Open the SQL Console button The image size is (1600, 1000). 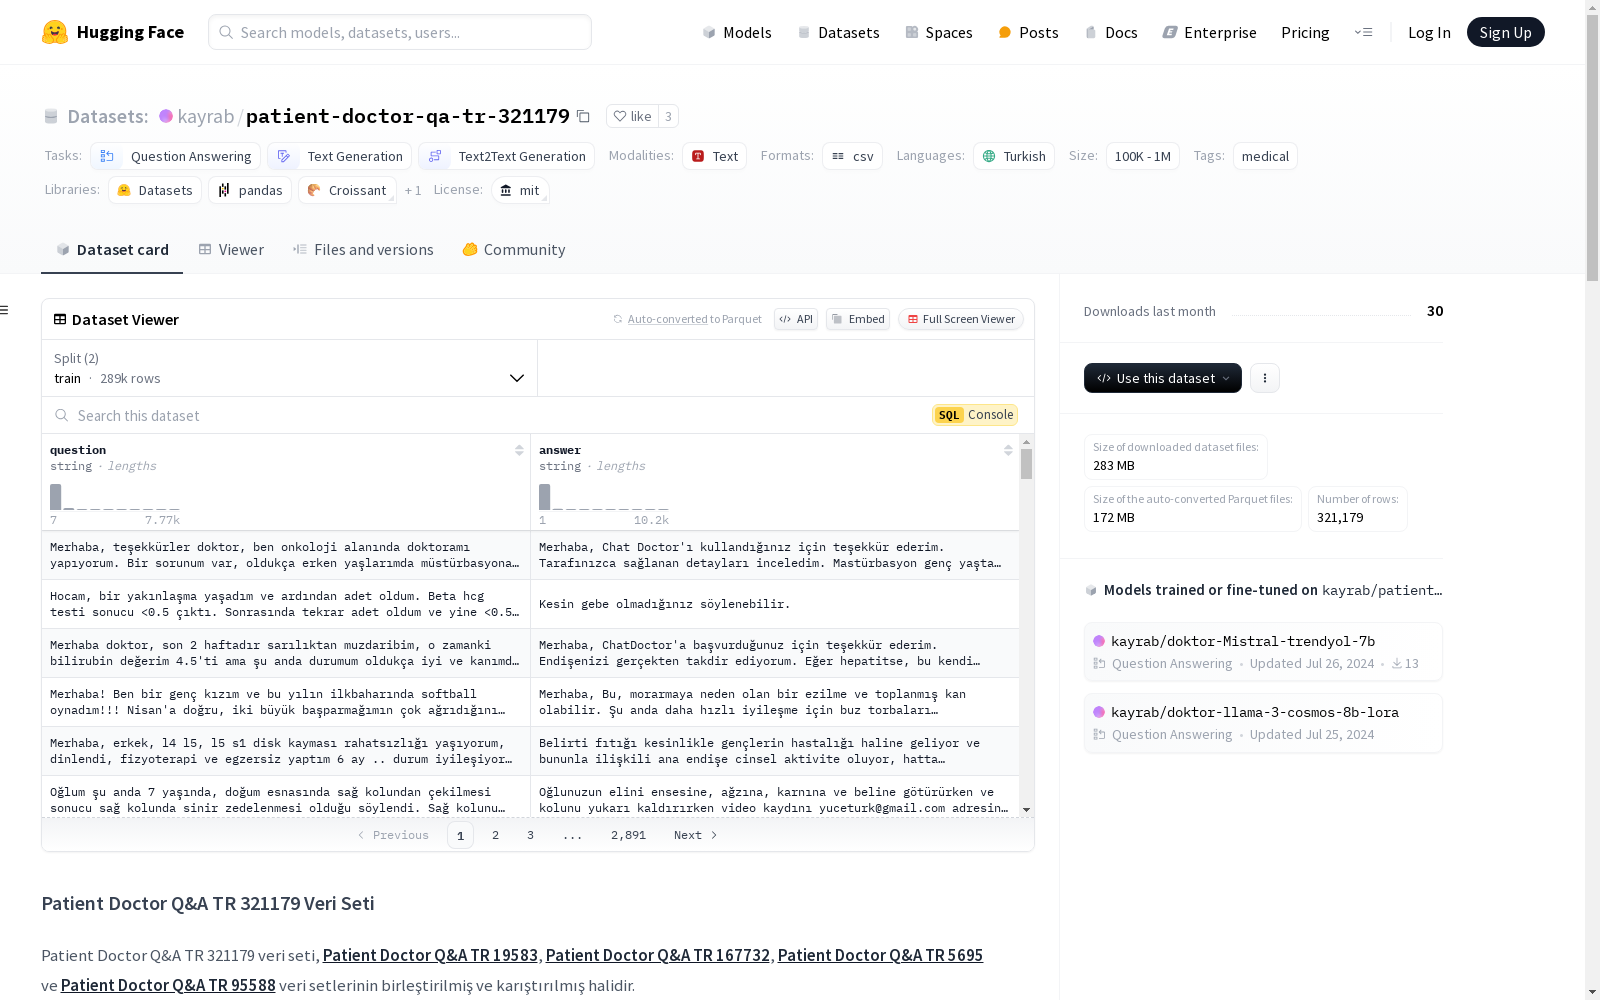click(x=975, y=415)
